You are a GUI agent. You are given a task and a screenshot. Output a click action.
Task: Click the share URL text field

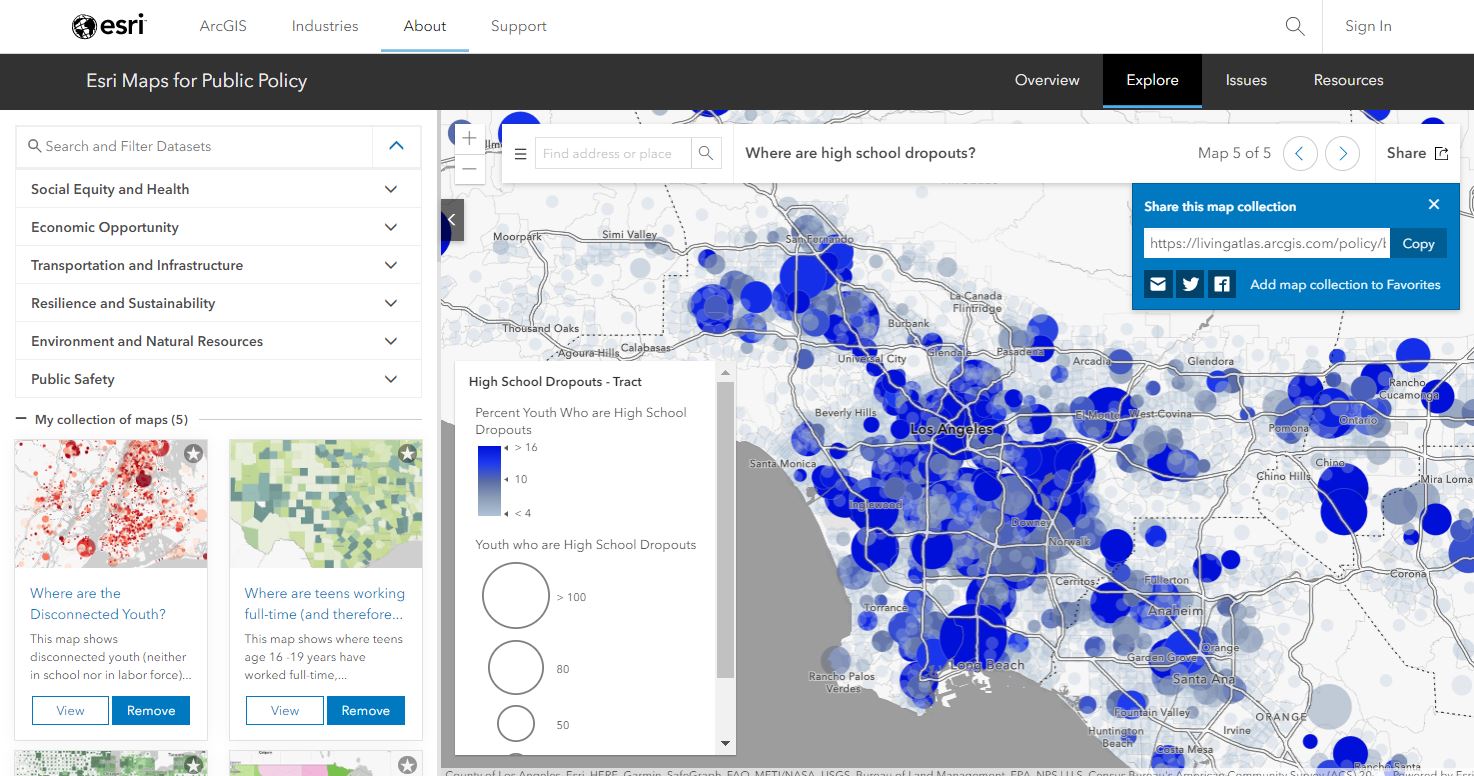[x=1267, y=243]
